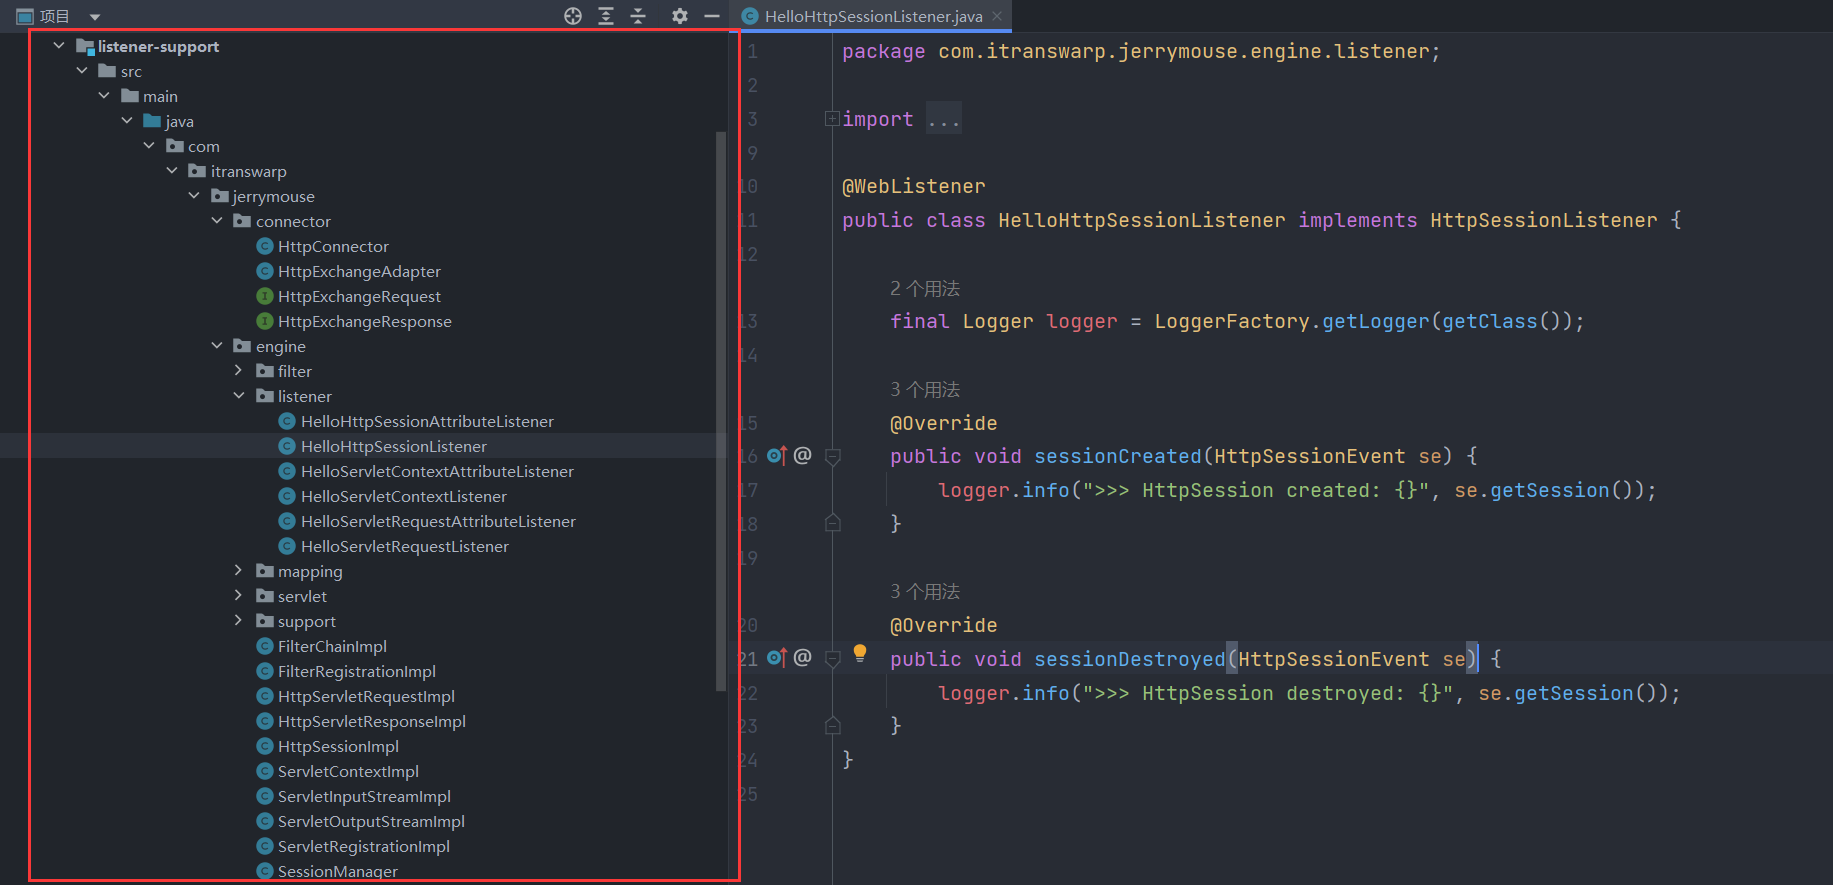Open HelloServletContextListener file
The height and width of the screenshot is (885, 1833).
(404, 496)
